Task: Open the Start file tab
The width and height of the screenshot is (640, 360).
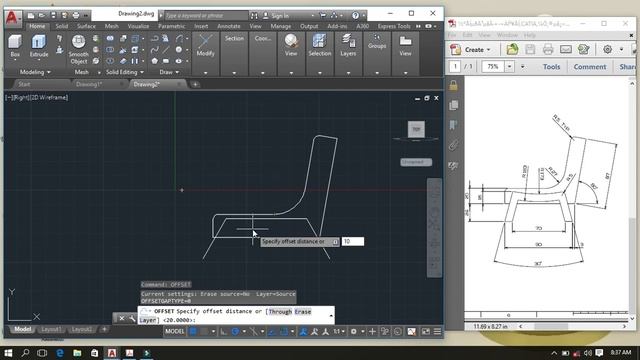Action: pyautogui.click(x=24, y=84)
